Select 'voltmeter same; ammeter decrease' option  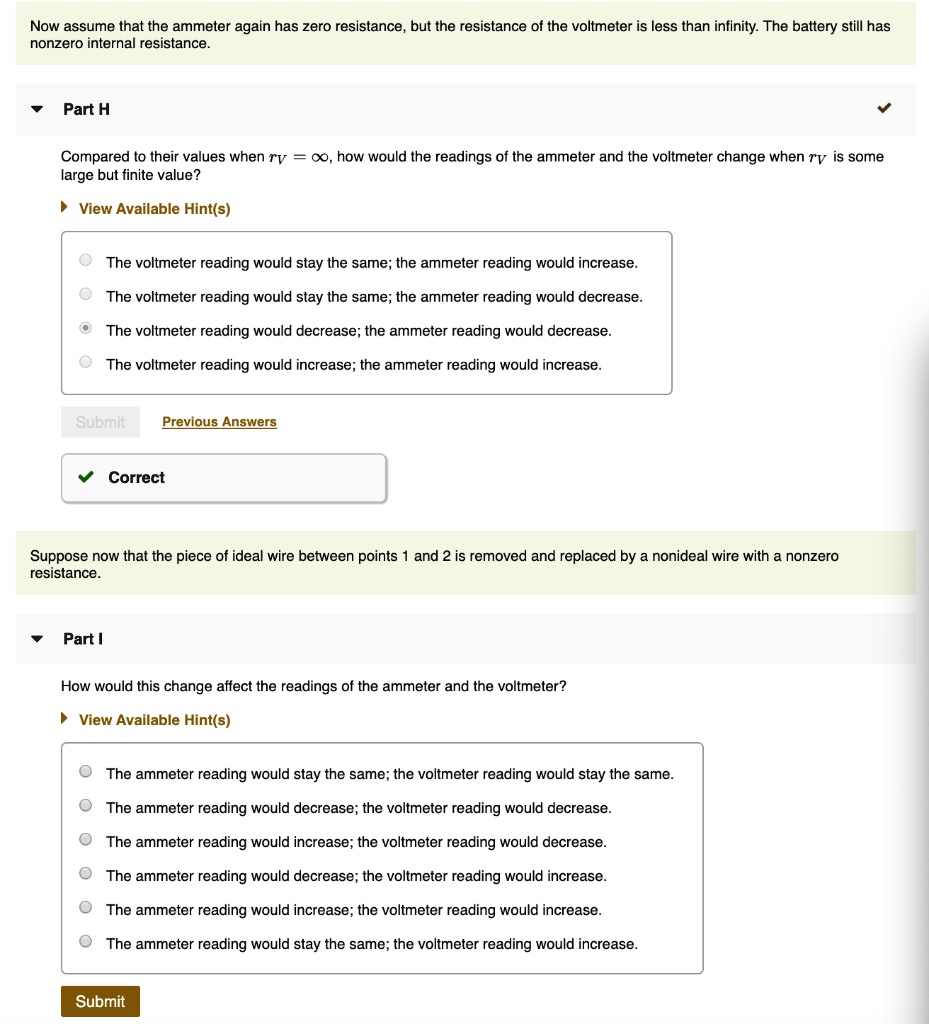86,296
